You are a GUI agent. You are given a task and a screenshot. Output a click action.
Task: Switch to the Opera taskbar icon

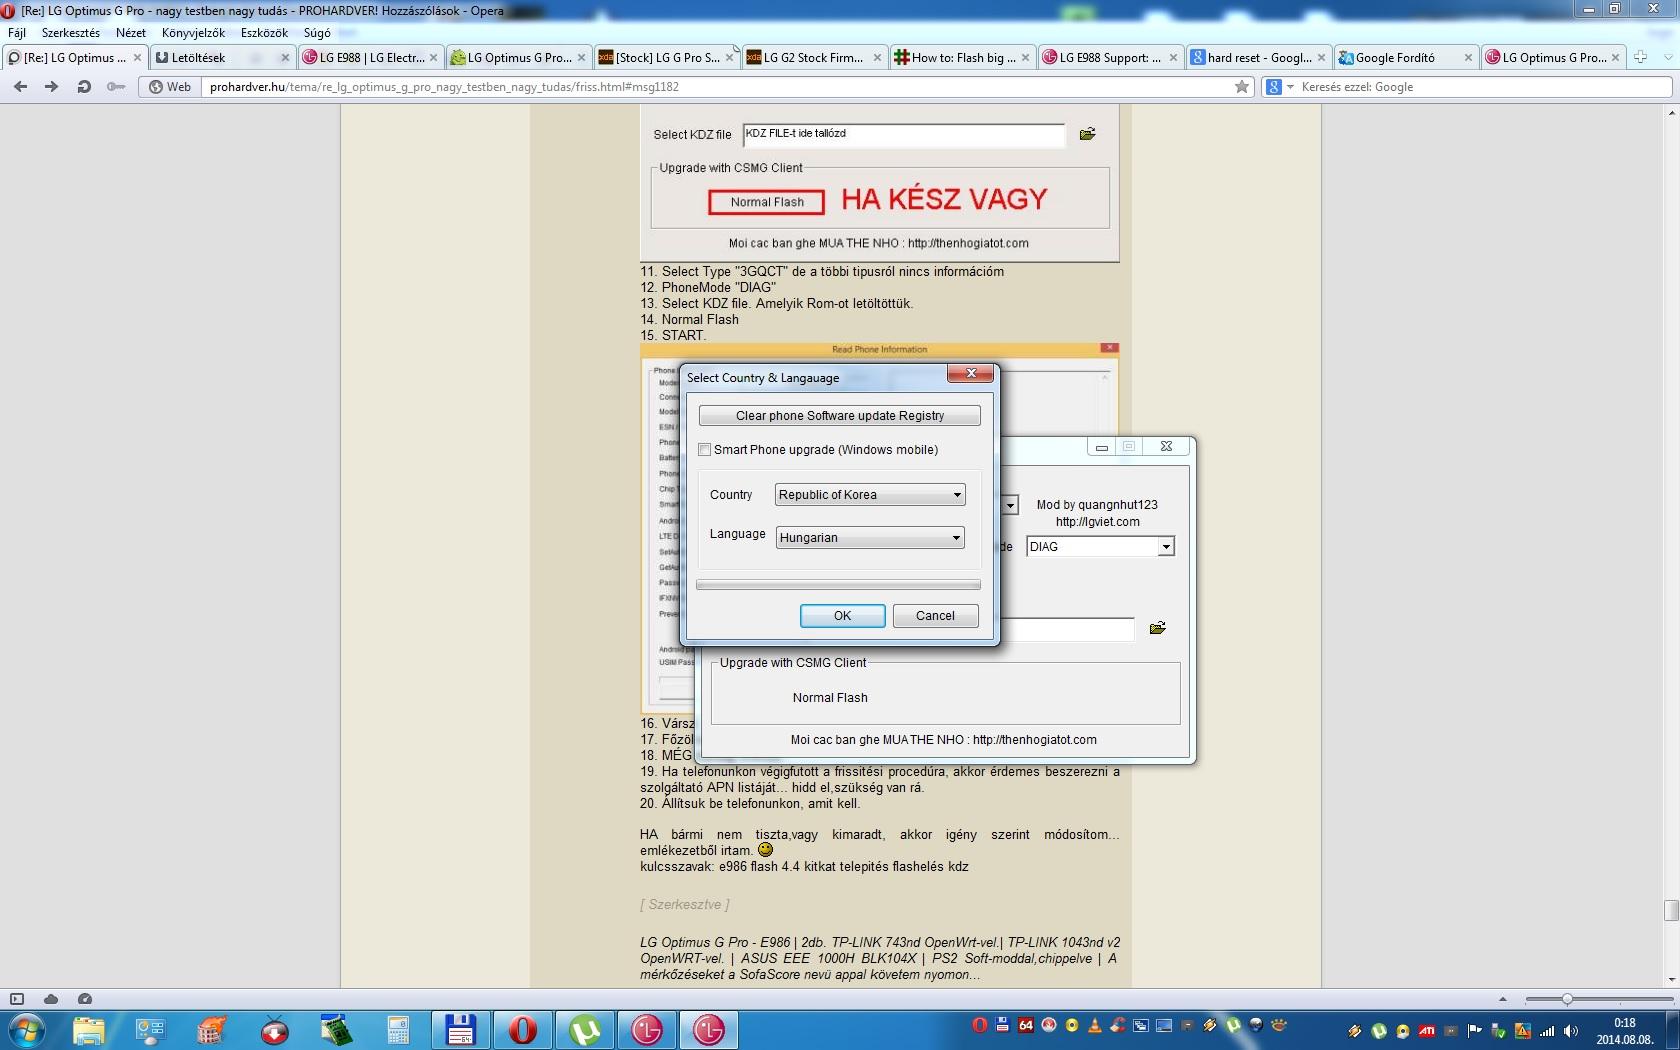click(522, 1029)
